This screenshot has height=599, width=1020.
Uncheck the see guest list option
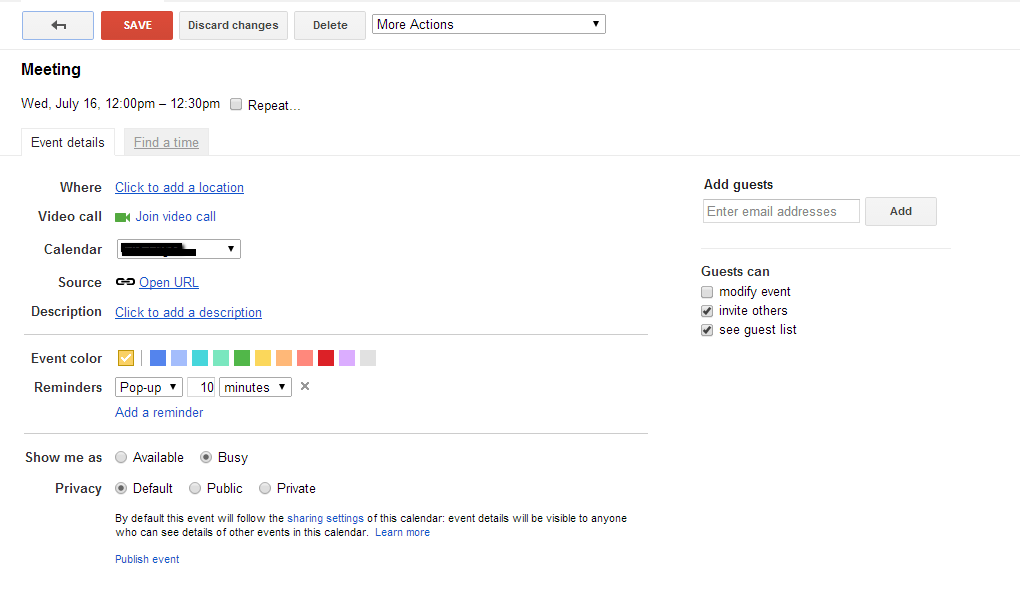[707, 330]
